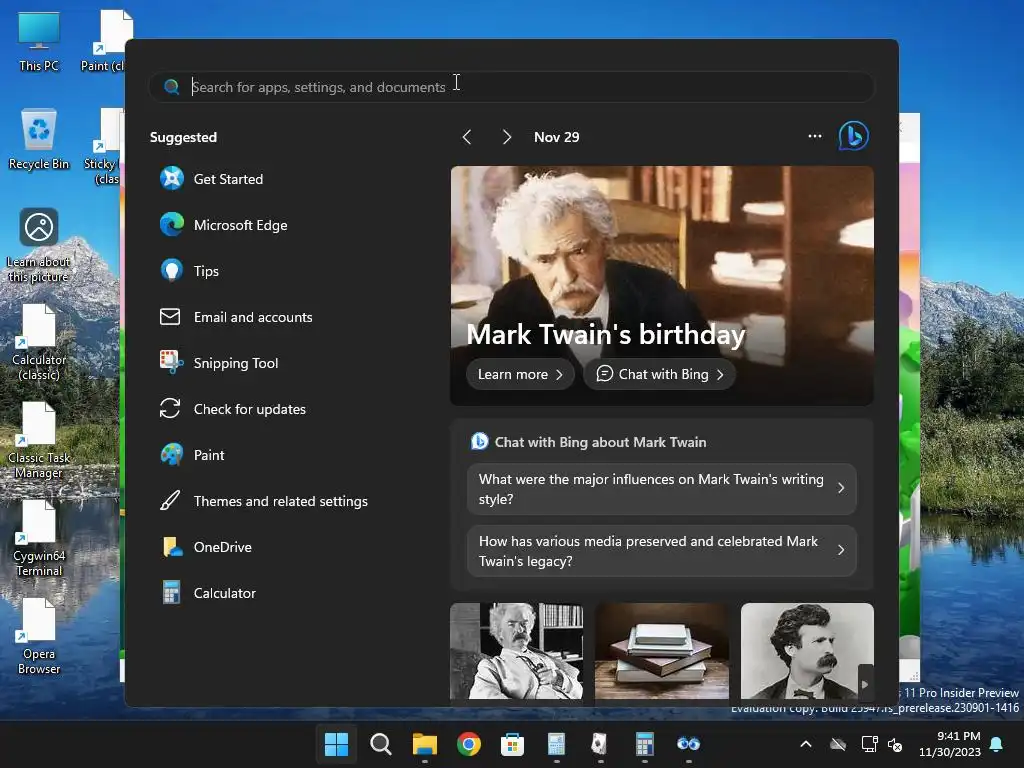
Task: Select Calculator (classic) desktop shortcut
Action: pyautogui.click(x=39, y=343)
